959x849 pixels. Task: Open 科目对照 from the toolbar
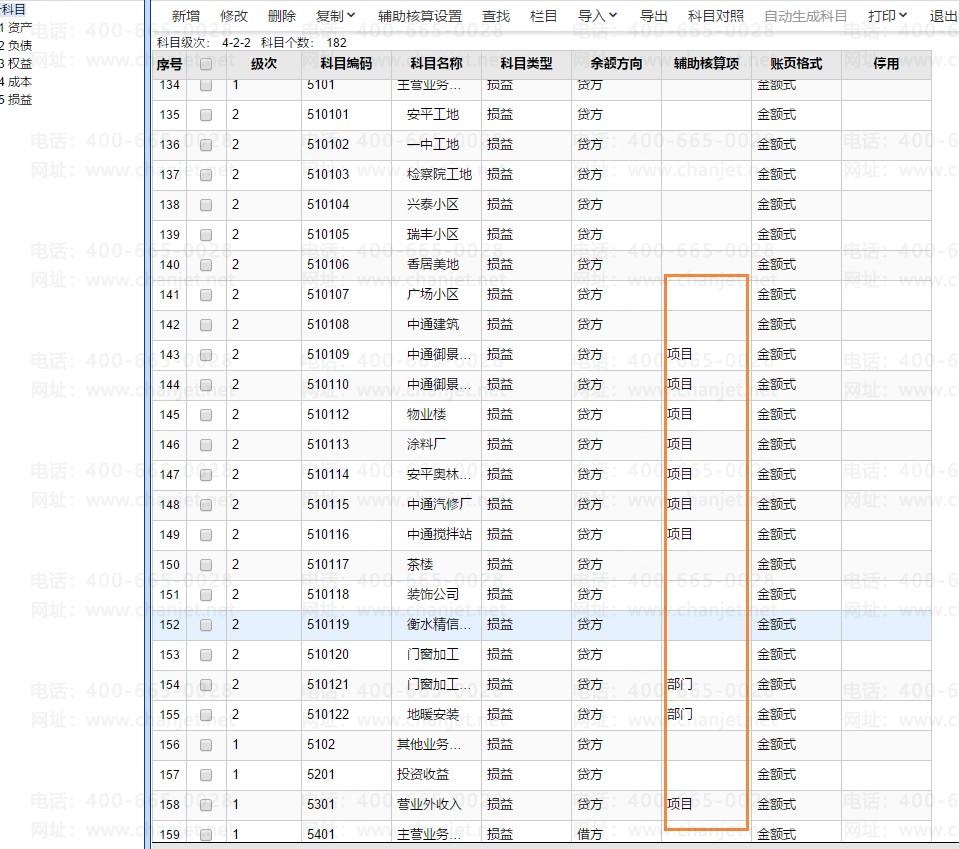coord(716,16)
